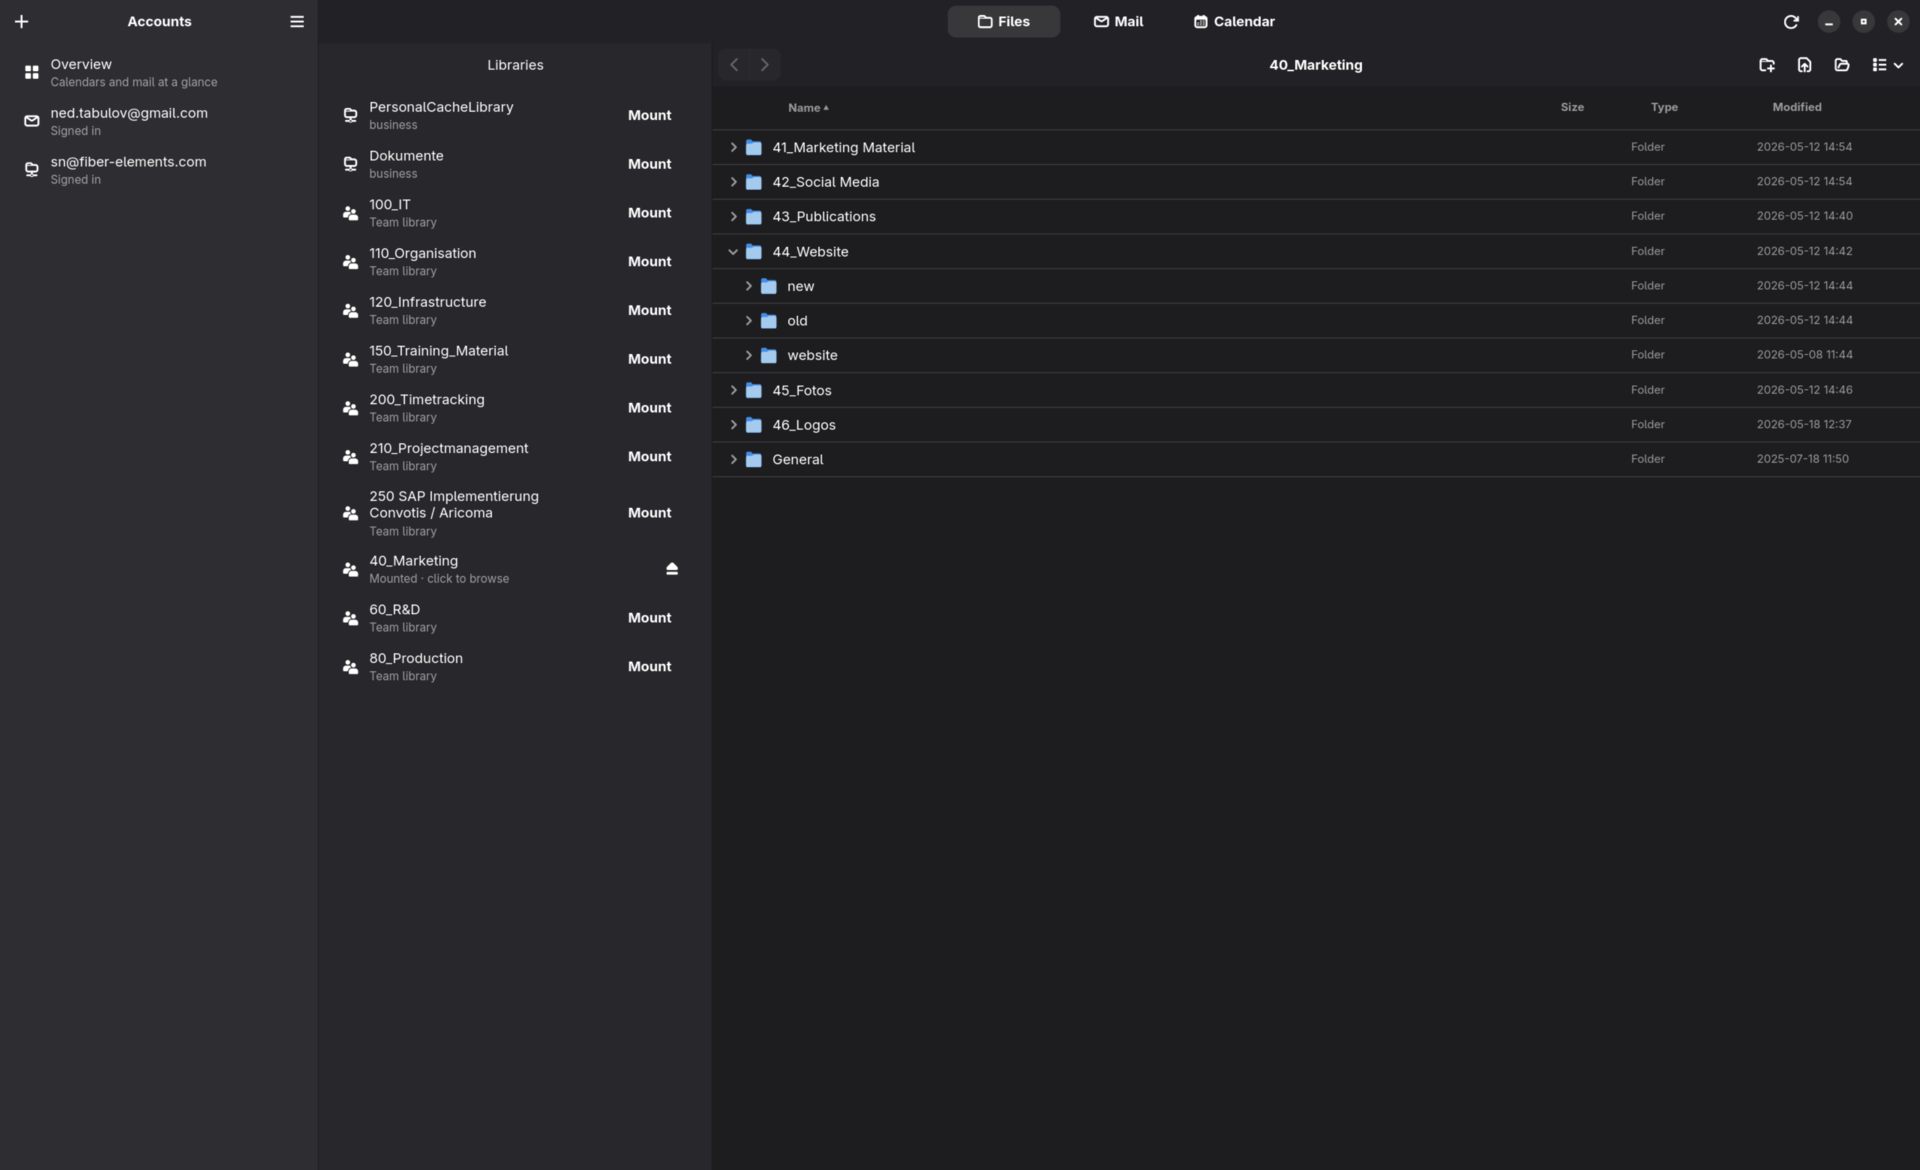Click the folder icon of General
The image size is (1920, 1170).
pos(754,460)
